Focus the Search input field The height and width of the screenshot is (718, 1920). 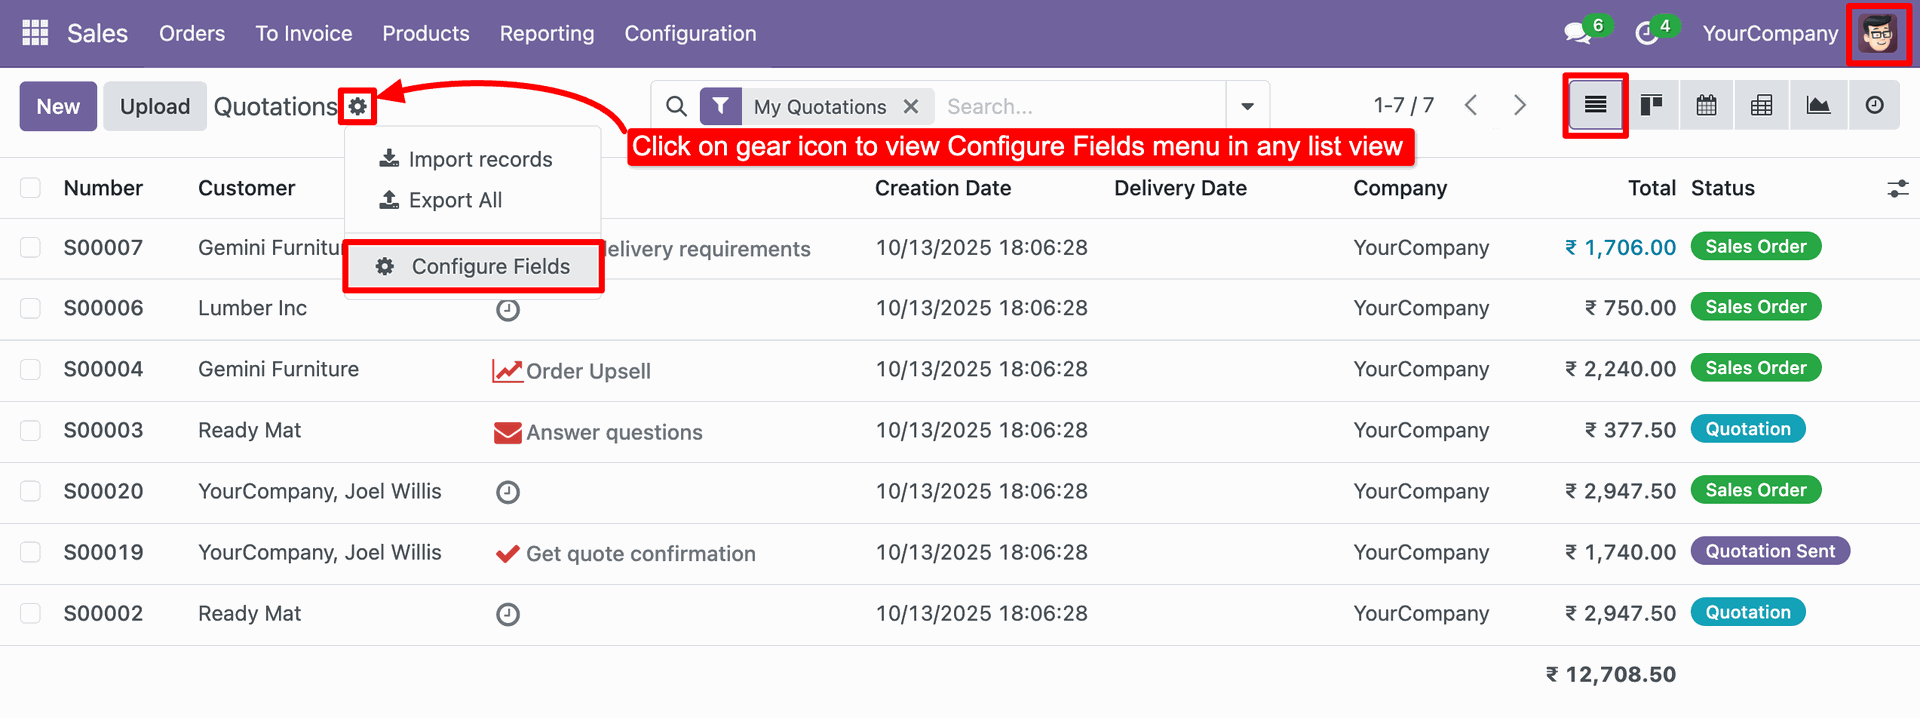[x=1080, y=106]
